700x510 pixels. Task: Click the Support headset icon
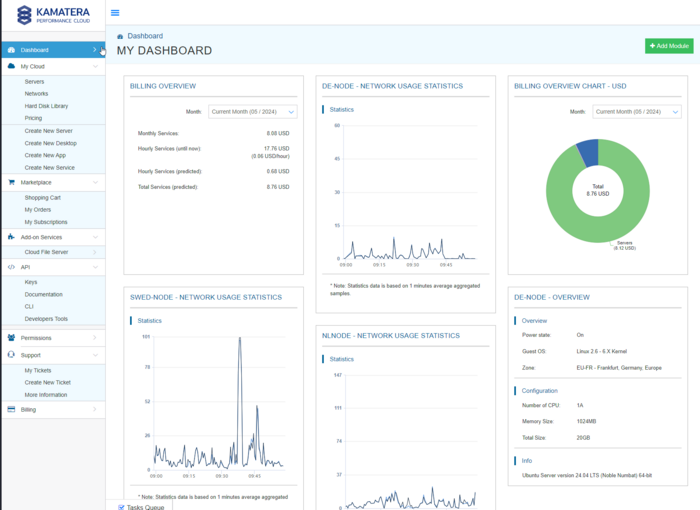(x=11, y=355)
